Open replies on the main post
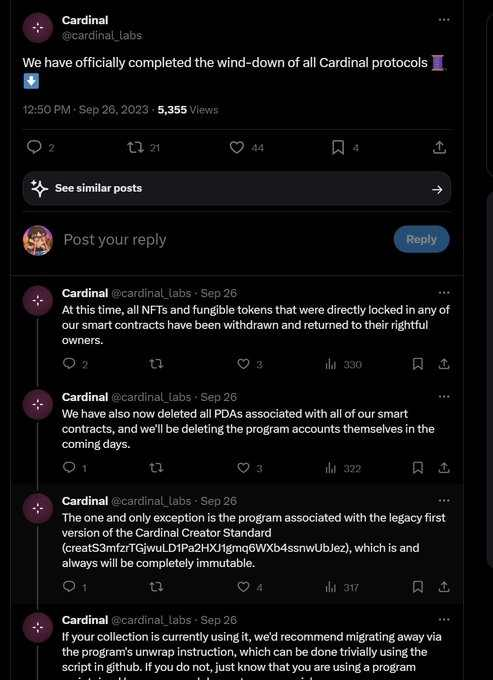The width and height of the screenshot is (493, 680). coord(41,148)
